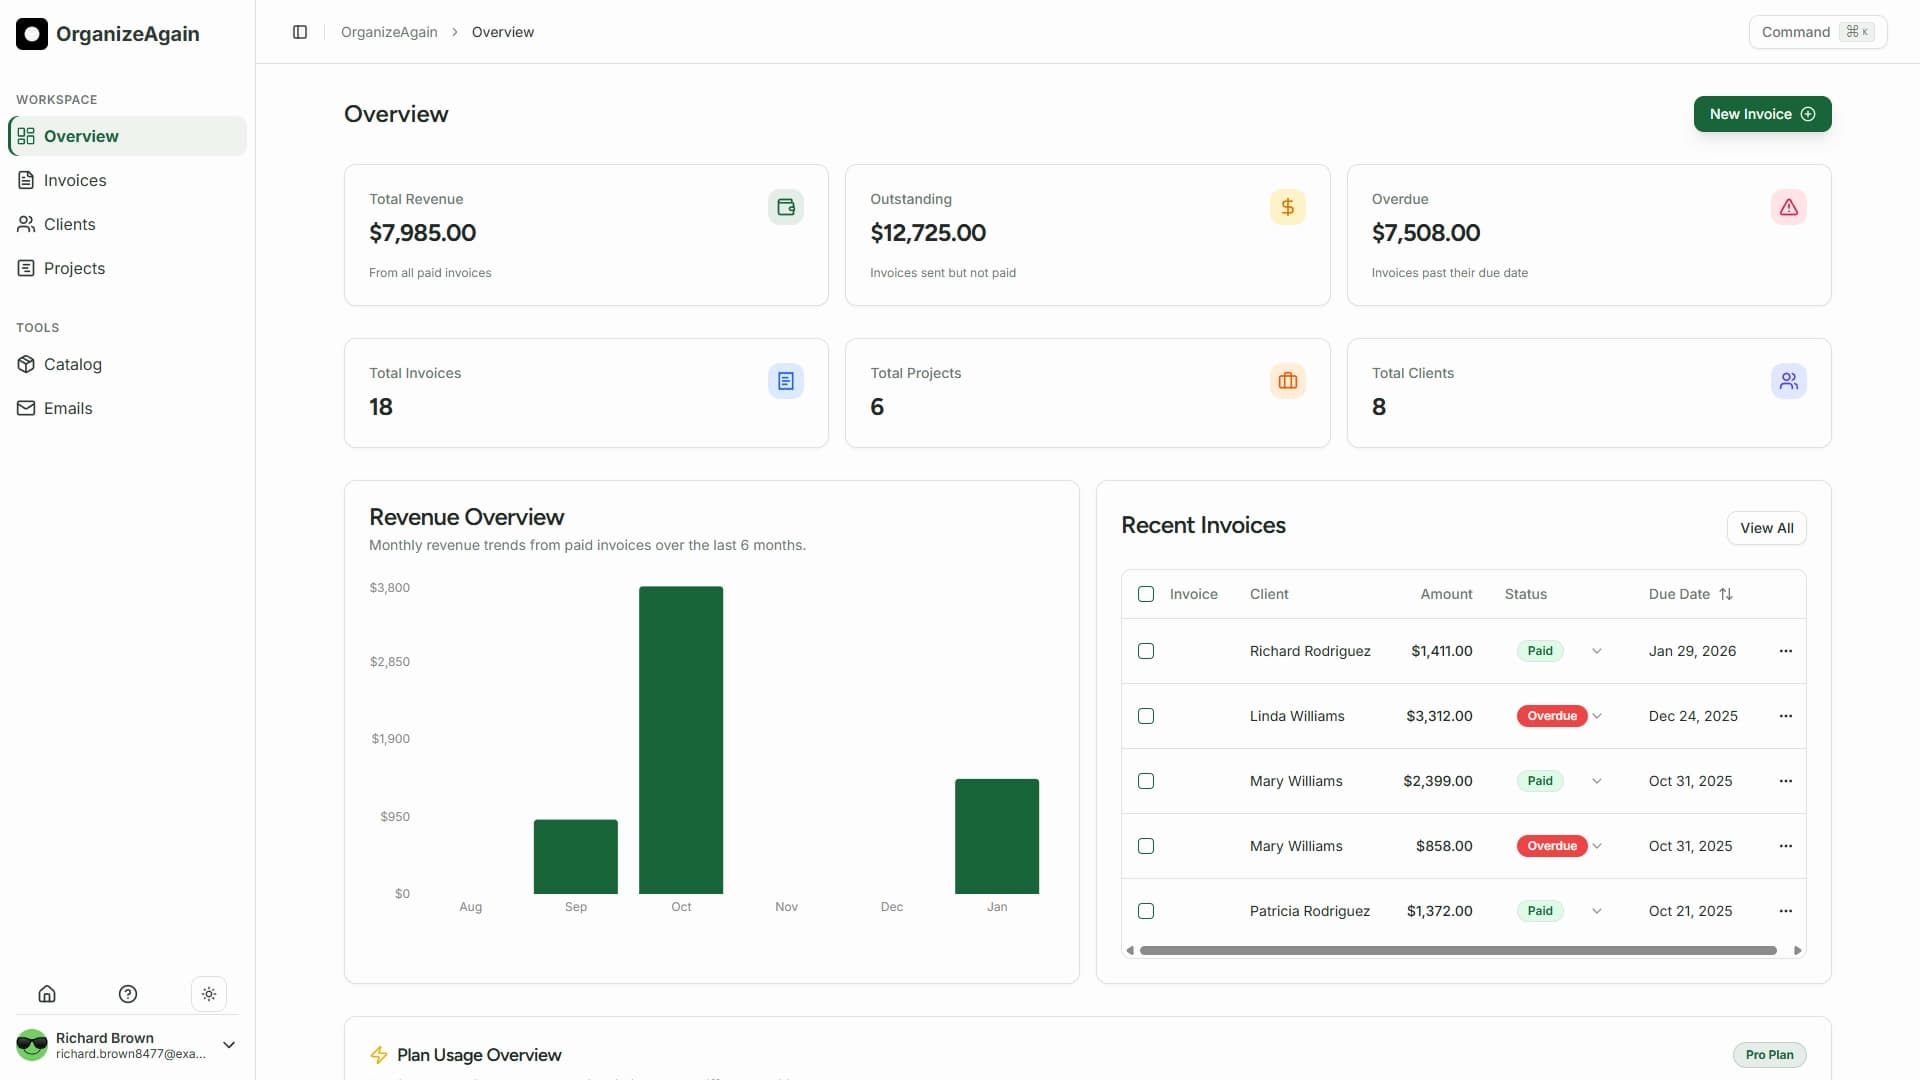
Task: Expand status dropdown for Richard Rodriguez invoice
Action: (1597, 651)
